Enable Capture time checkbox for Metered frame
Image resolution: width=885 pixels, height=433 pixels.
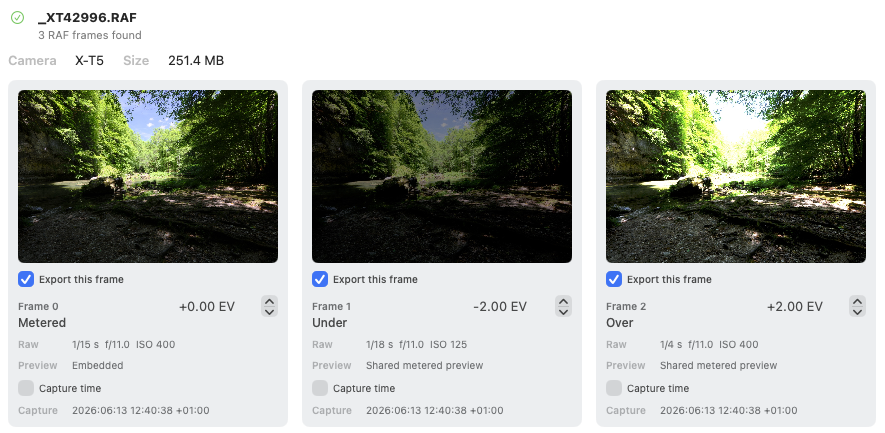(26, 388)
